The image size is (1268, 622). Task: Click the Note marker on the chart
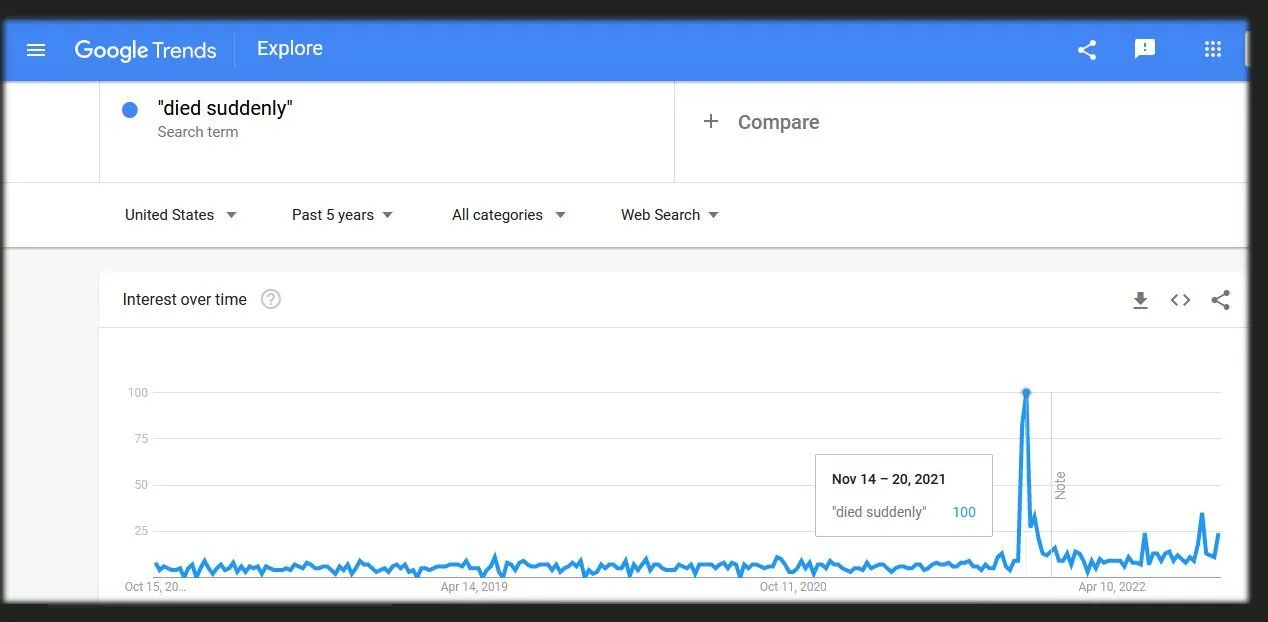click(1060, 485)
